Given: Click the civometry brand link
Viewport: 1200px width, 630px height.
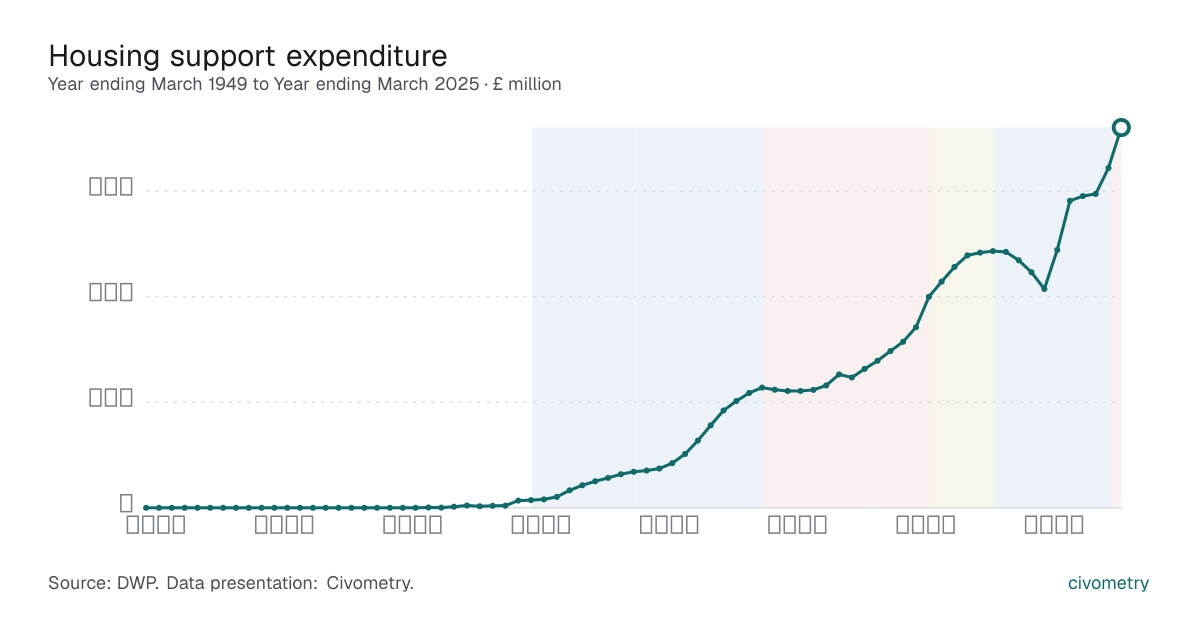Looking at the screenshot, I should point(1108,583).
